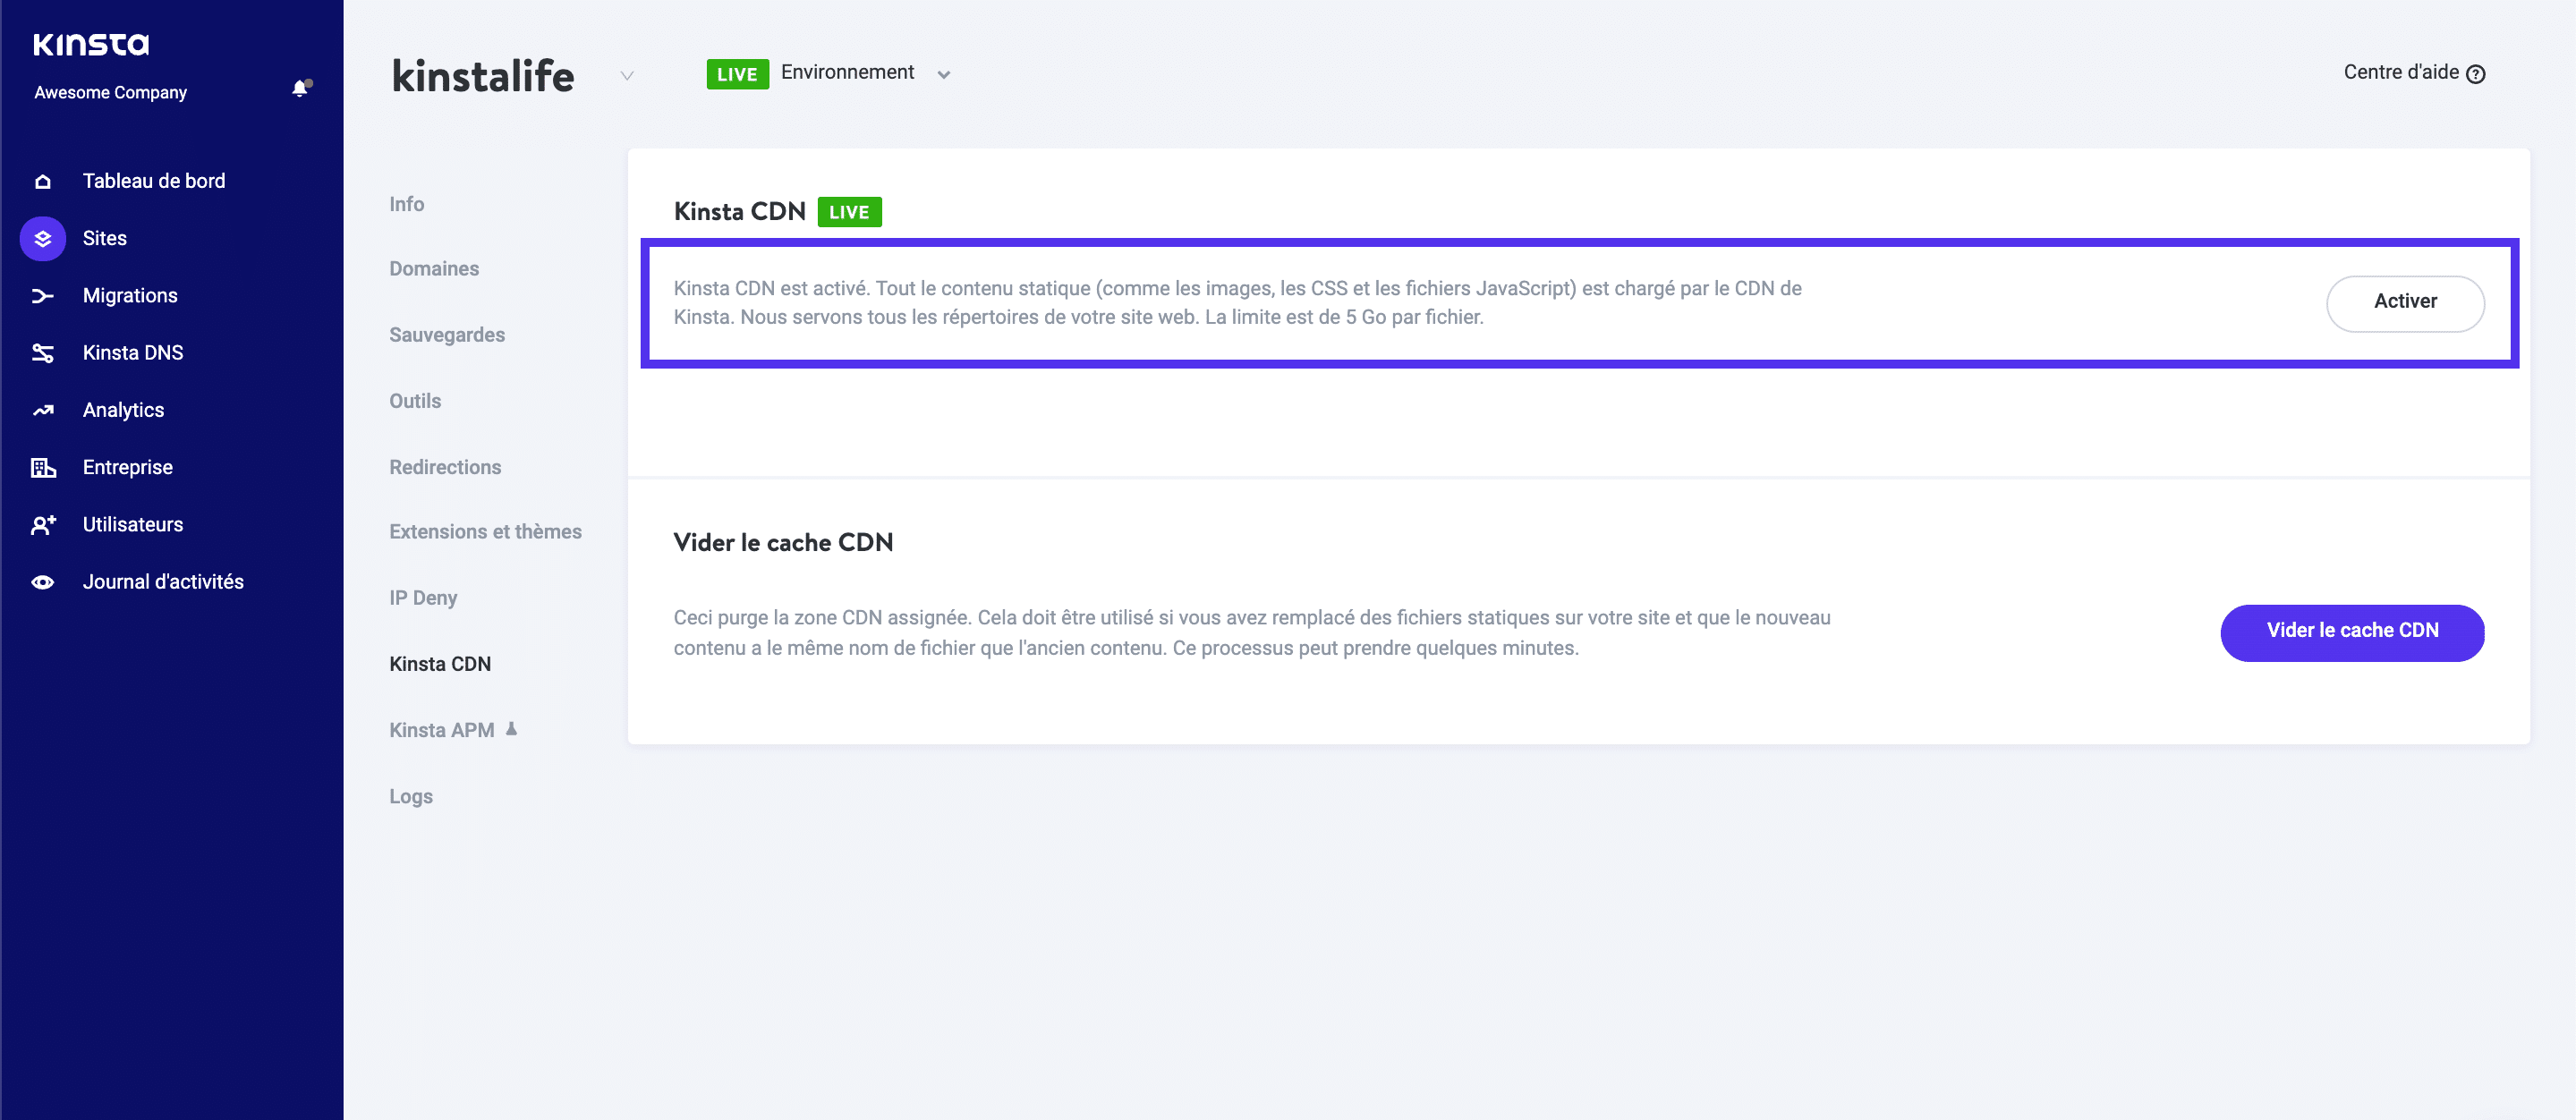Viewport: 2576px width, 1120px height.
Task: Click the Entreprise icon in sidebar
Action: point(43,466)
